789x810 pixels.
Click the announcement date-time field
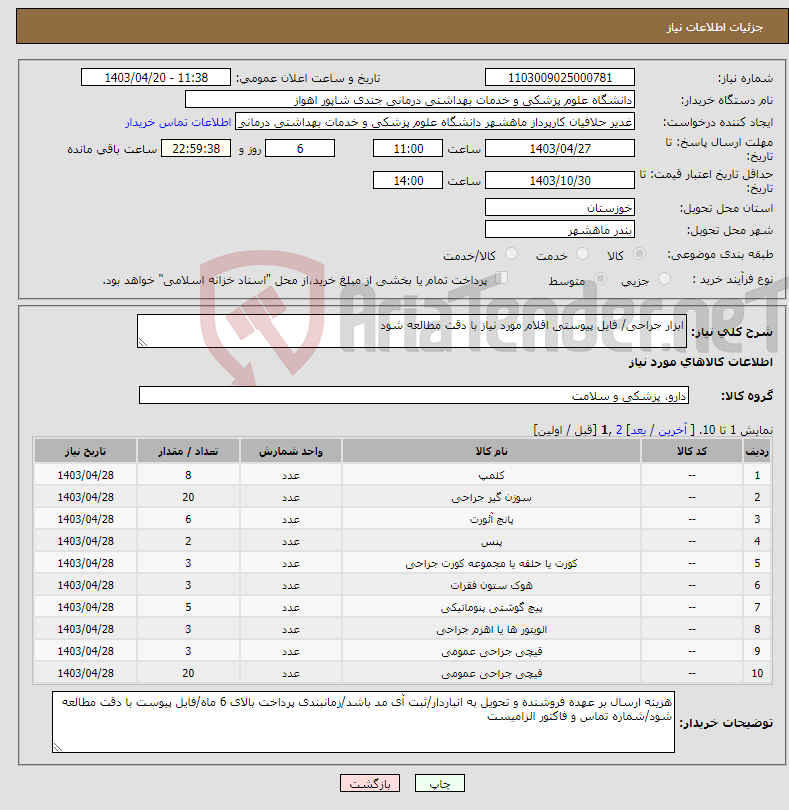point(156,77)
